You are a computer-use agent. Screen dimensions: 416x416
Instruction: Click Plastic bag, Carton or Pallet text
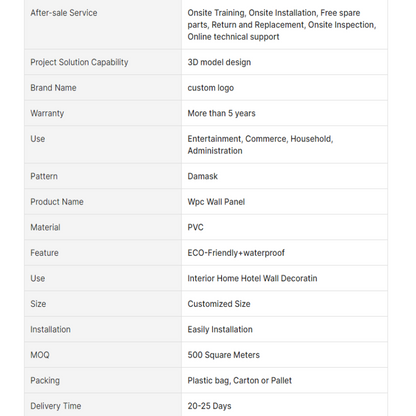[240, 381]
